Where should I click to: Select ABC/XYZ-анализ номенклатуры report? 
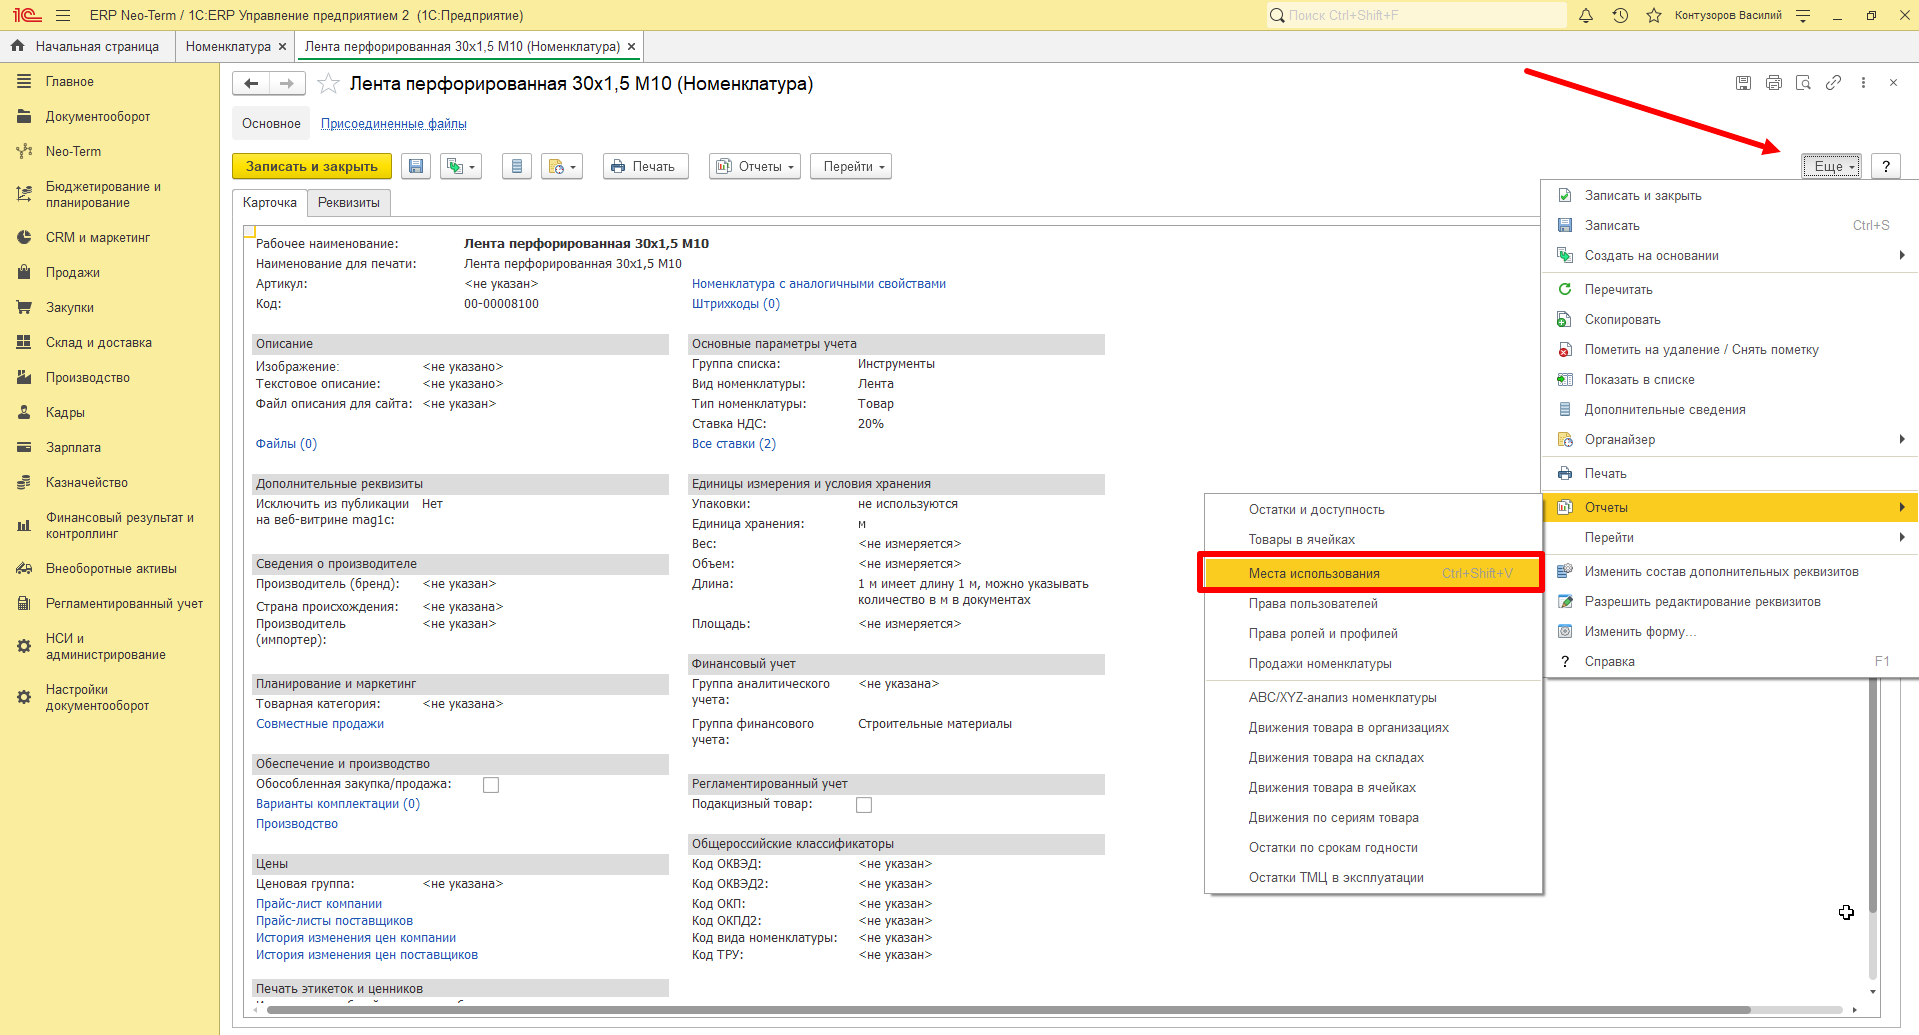tap(1372, 698)
